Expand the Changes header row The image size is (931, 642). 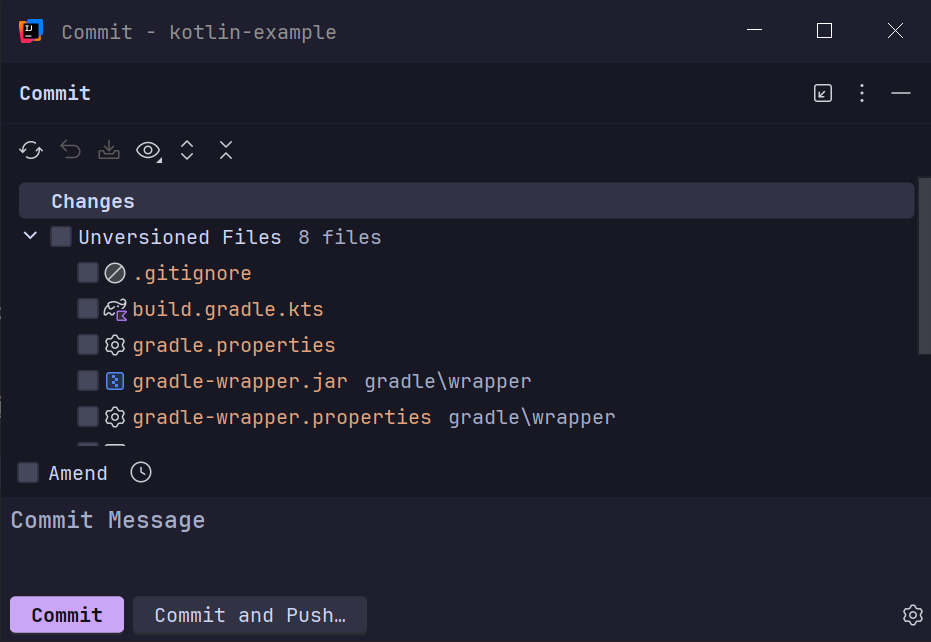pos(92,201)
